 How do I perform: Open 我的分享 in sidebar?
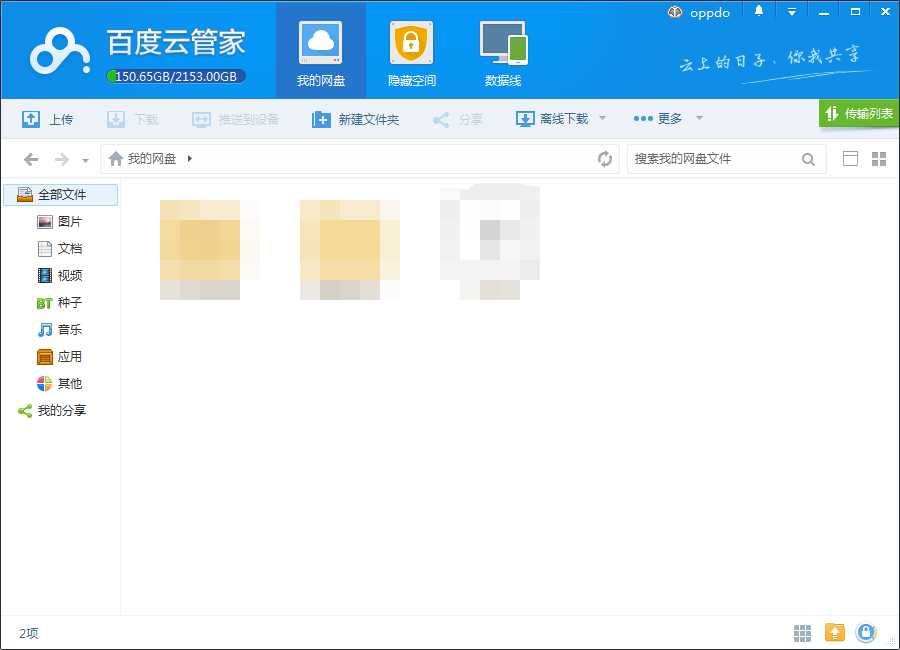tap(52, 411)
